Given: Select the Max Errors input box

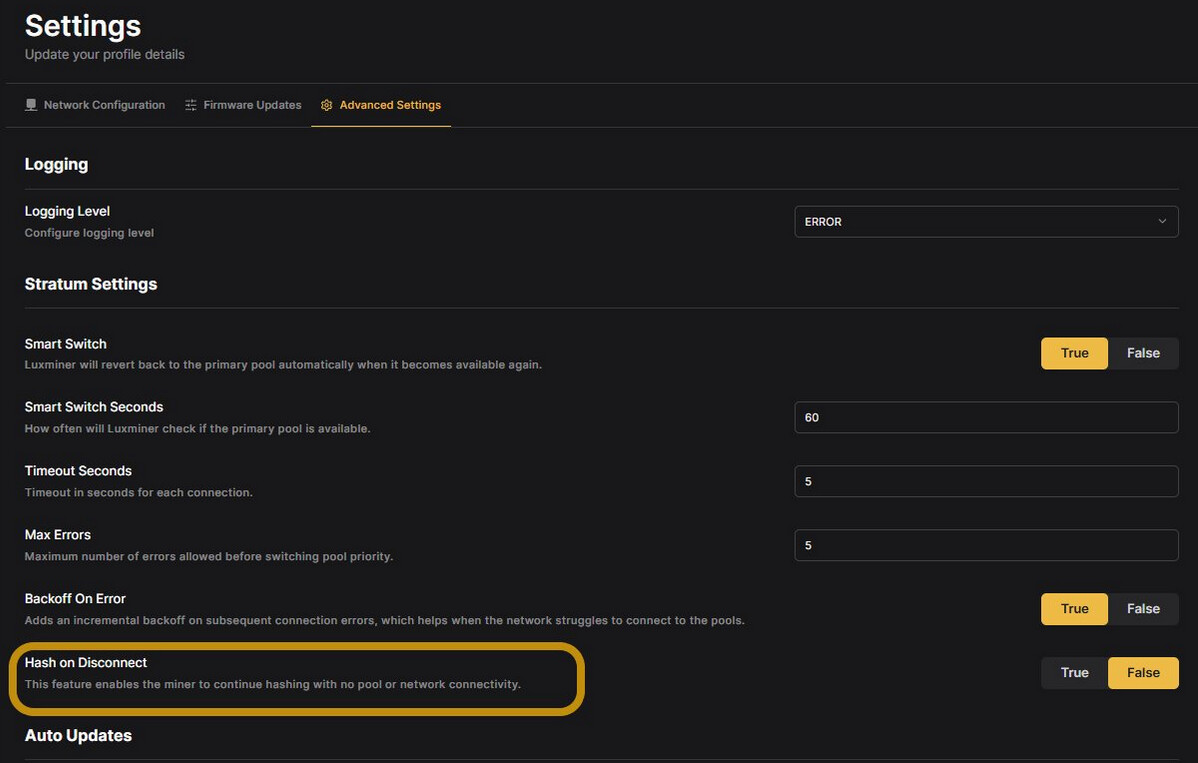Looking at the screenshot, I should tap(985, 545).
